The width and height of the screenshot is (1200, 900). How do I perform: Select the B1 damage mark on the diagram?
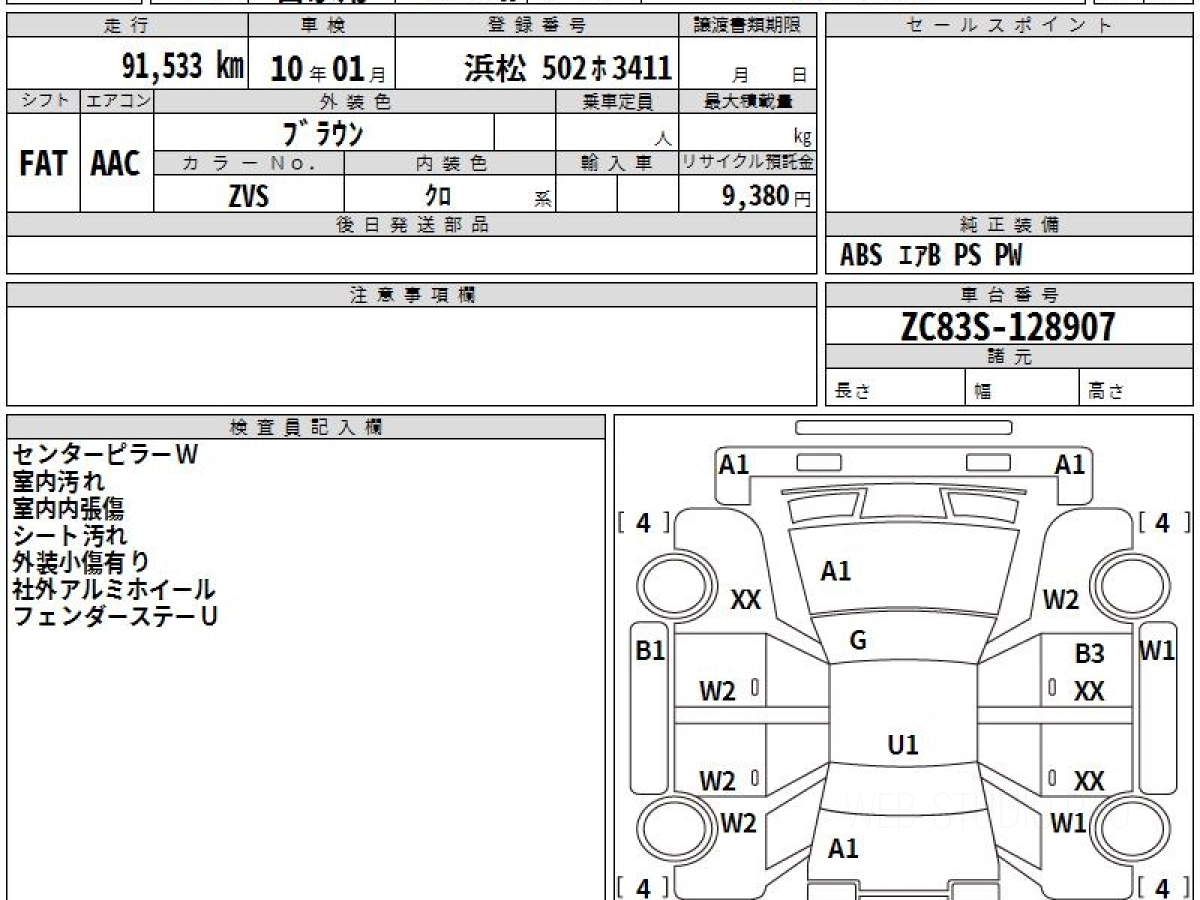tap(650, 651)
